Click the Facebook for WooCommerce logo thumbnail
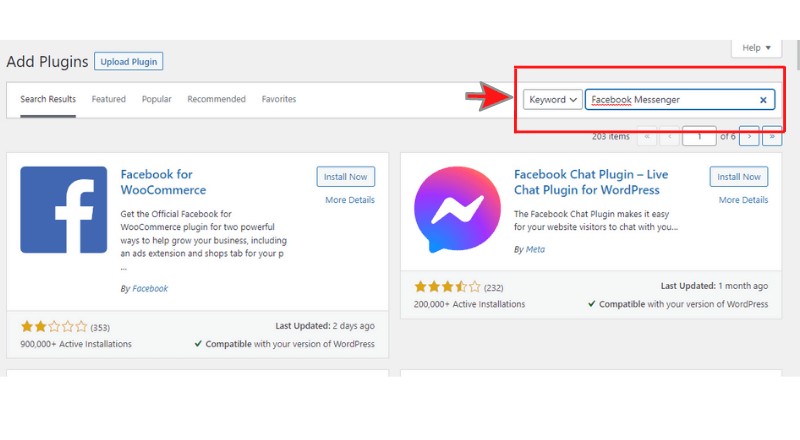 click(x=64, y=210)
